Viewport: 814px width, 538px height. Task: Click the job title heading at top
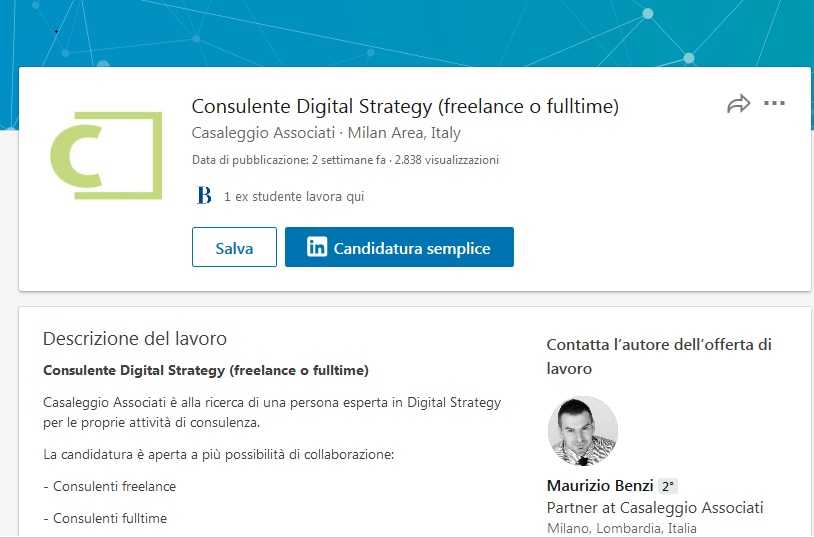coord(405,106)
